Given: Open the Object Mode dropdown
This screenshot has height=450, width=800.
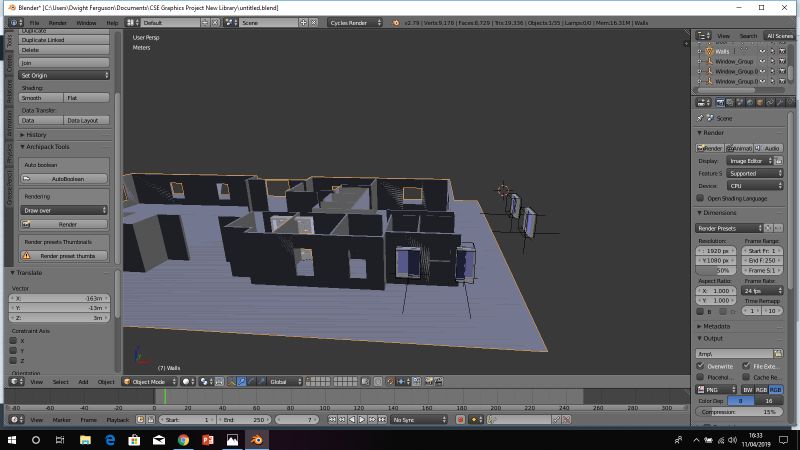Looking at the screenshot, I should [150, 381].
